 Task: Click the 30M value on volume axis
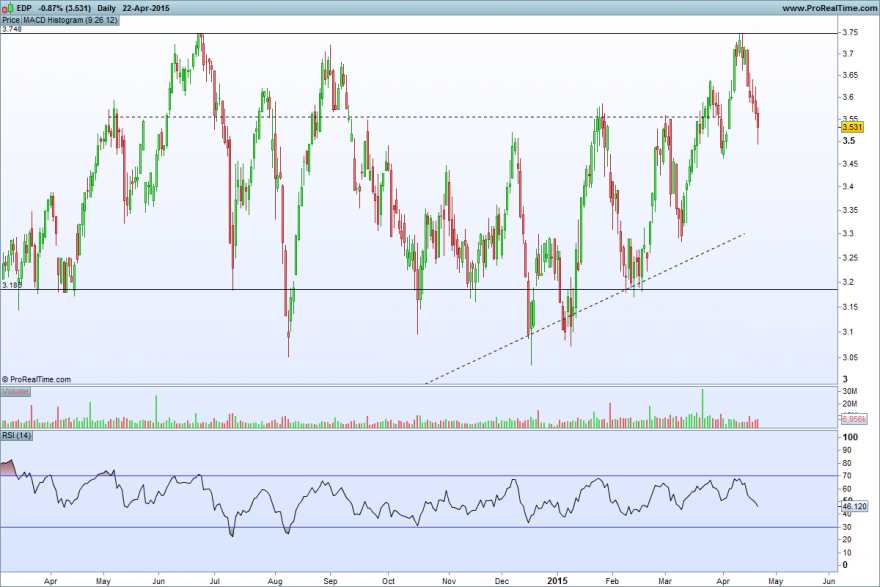pyautogui.click(x=850, y=391)
